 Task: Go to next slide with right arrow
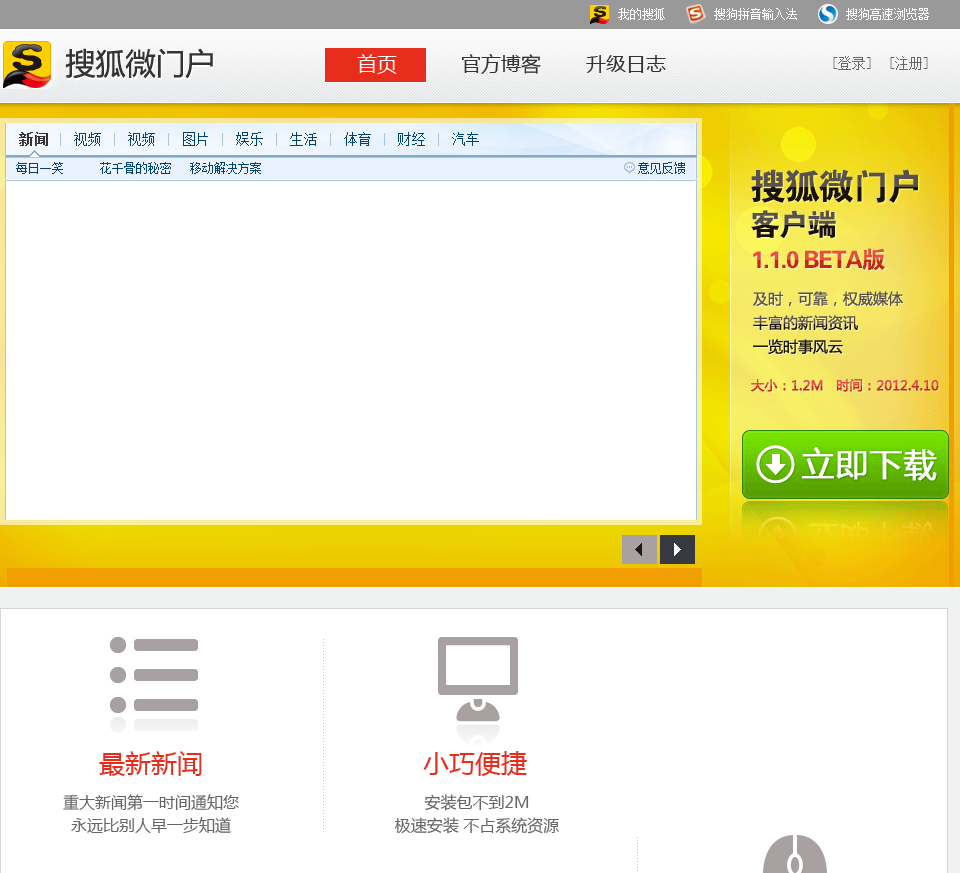677,549
